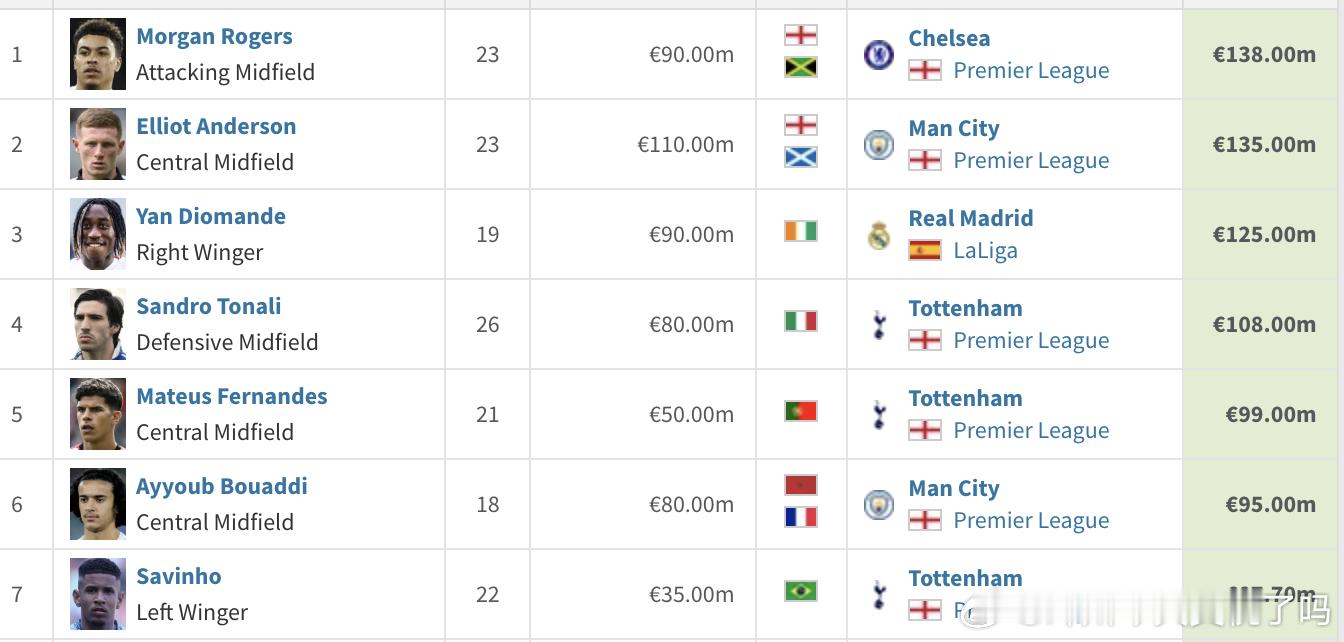Click the Brazil flag for Savinho
This screenshot has height=642, width=1344.
801,591
